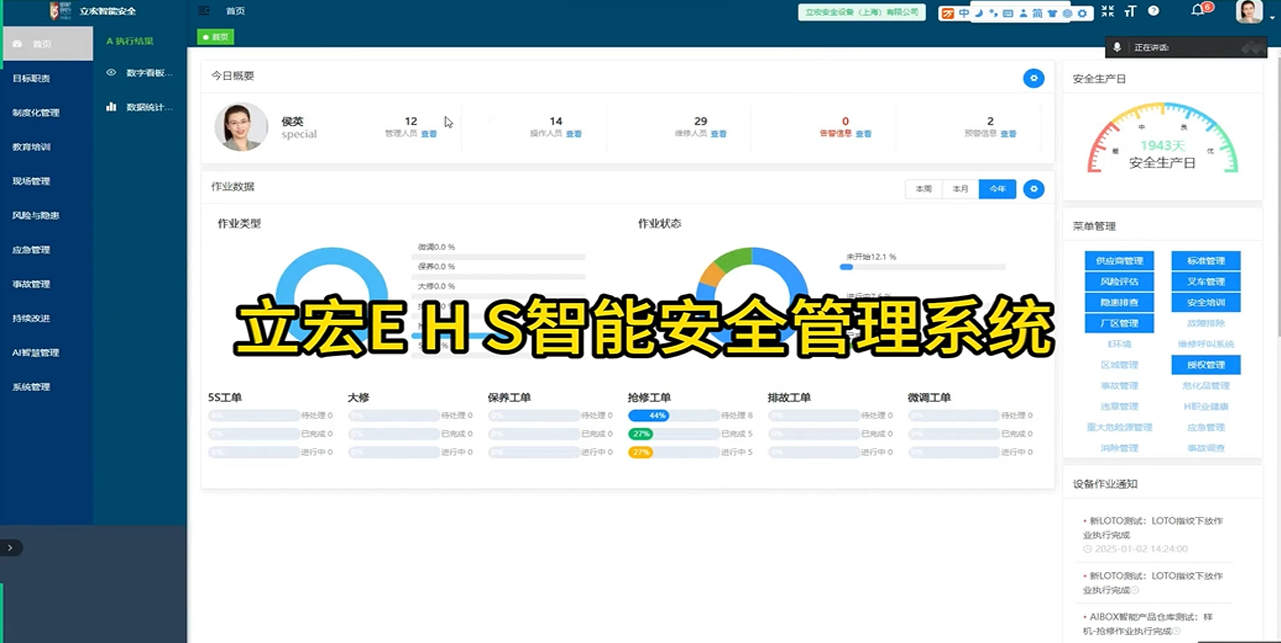Viewport: 1281px width, 643px height.
Task: Click the notification bell icon
Action: 1198,11
